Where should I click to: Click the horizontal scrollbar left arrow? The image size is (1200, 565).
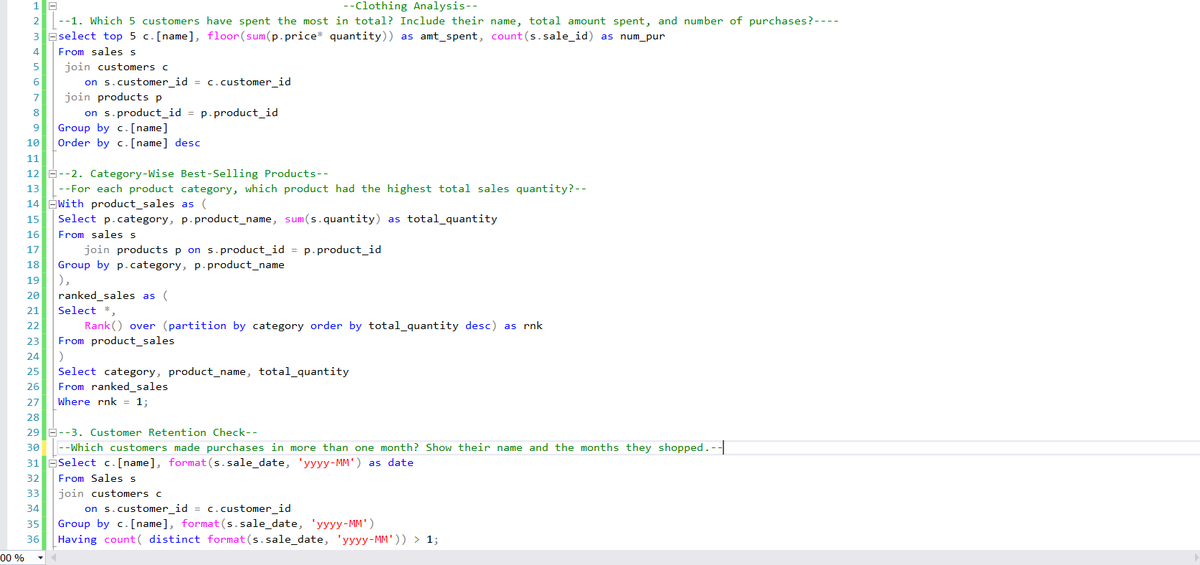53,558
